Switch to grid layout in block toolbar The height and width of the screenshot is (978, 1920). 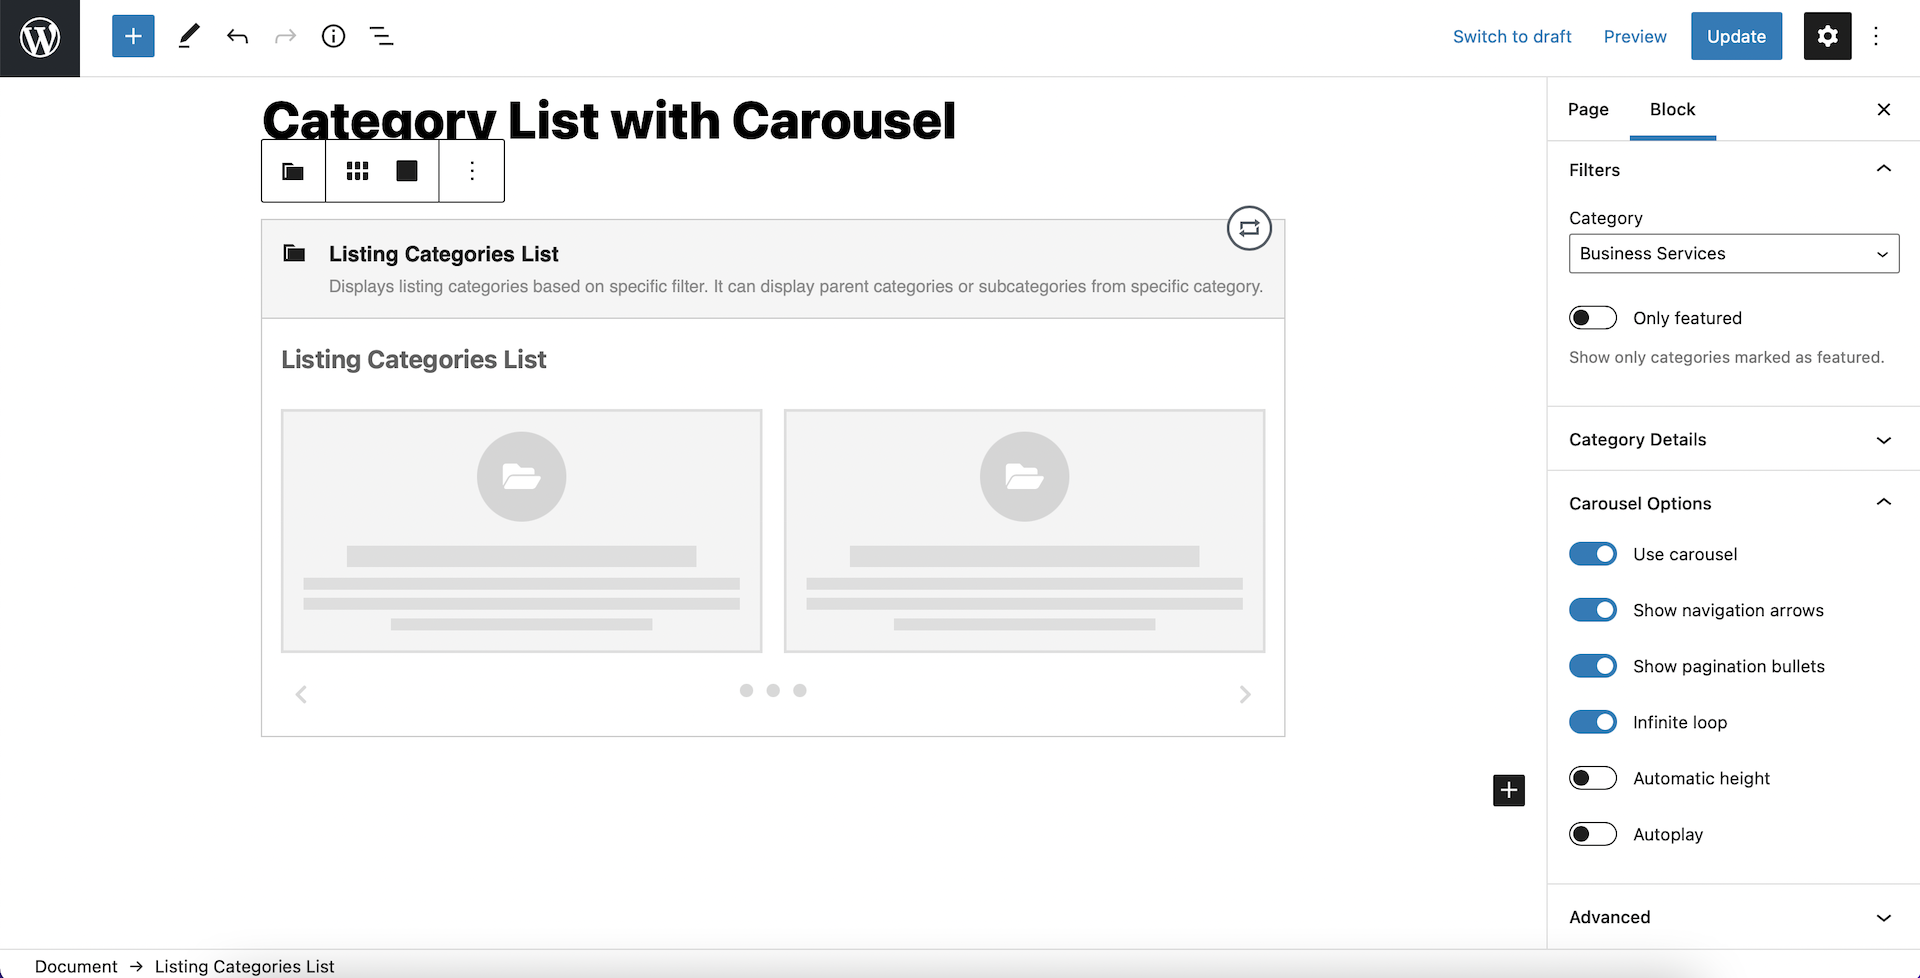pos(357,171)
